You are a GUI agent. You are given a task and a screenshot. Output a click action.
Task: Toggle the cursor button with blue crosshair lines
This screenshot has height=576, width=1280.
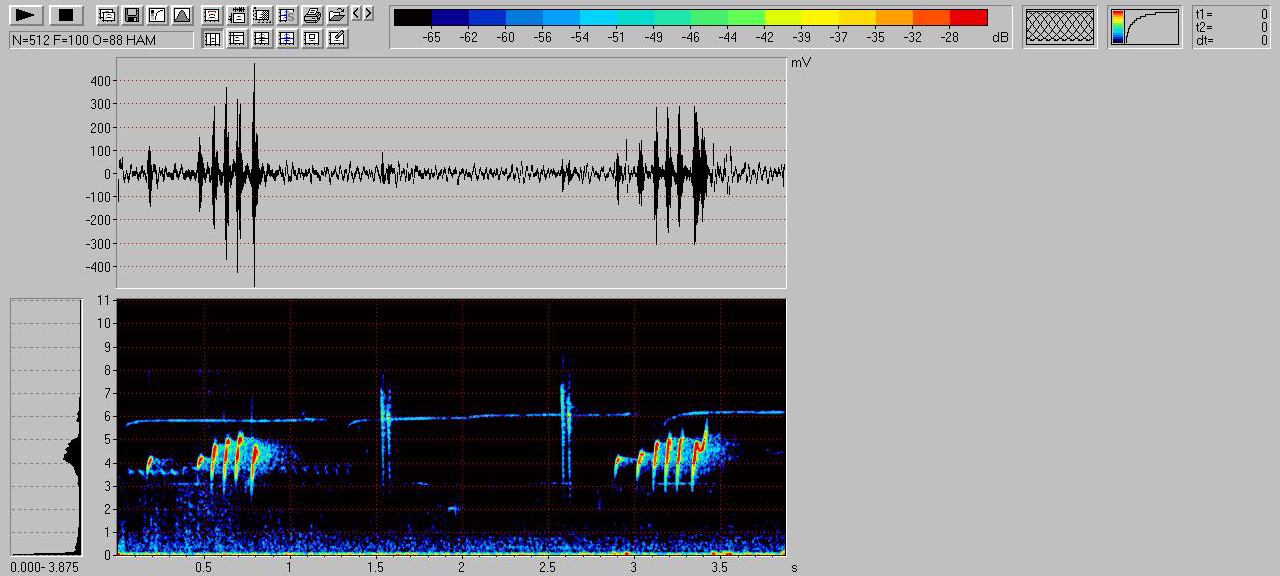click(x=287, y=39)
